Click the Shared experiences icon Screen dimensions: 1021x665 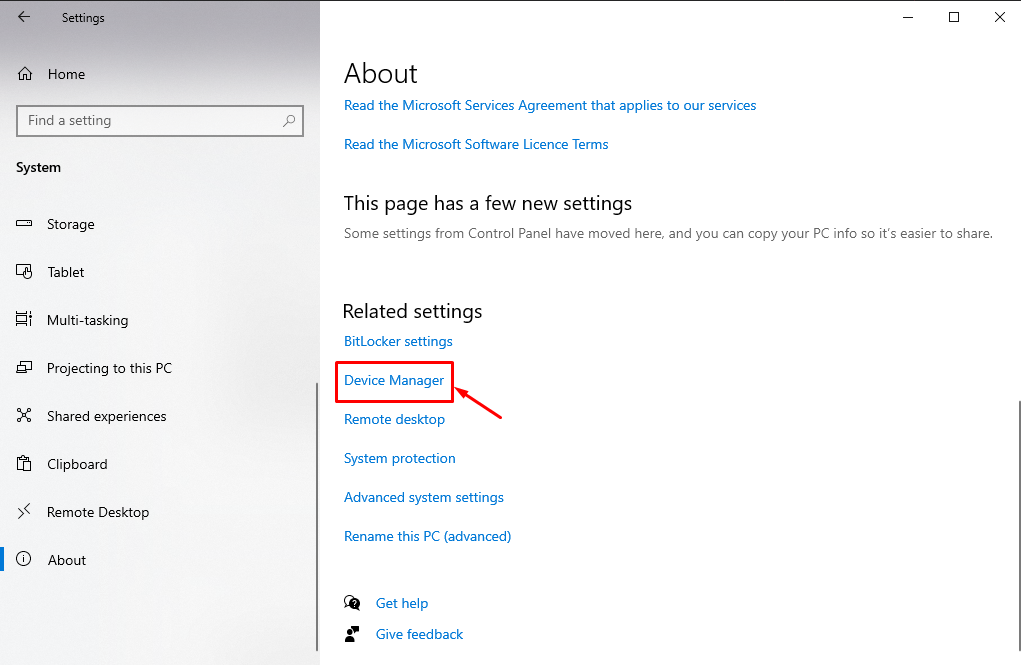[x=24, y=415]
